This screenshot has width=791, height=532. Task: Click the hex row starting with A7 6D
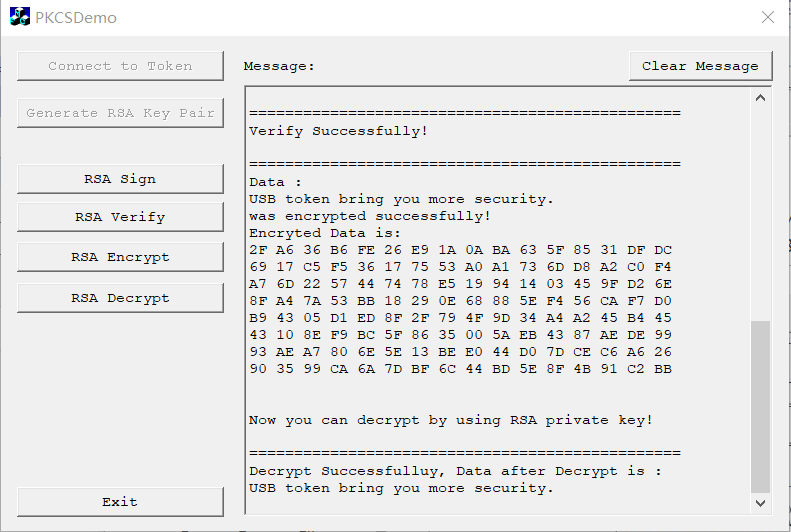pyautogui.click(x=461, y=284)
